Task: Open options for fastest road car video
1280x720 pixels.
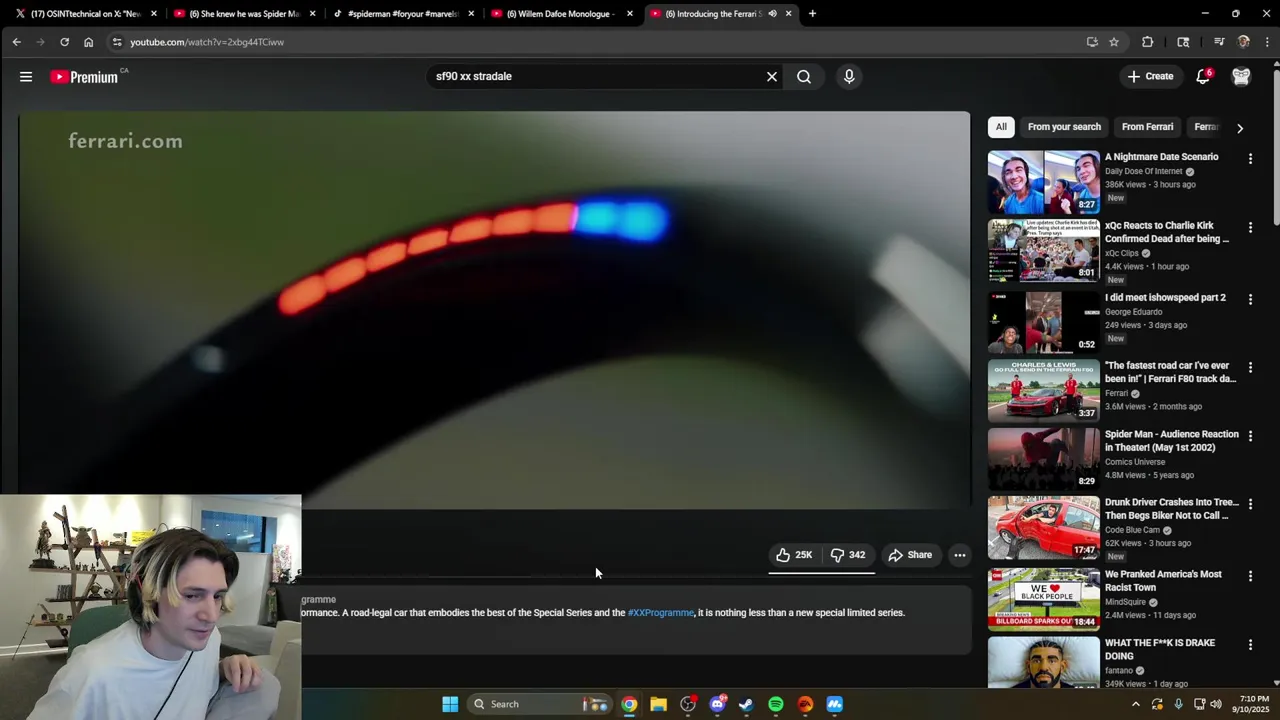Action: point(1250,368)
